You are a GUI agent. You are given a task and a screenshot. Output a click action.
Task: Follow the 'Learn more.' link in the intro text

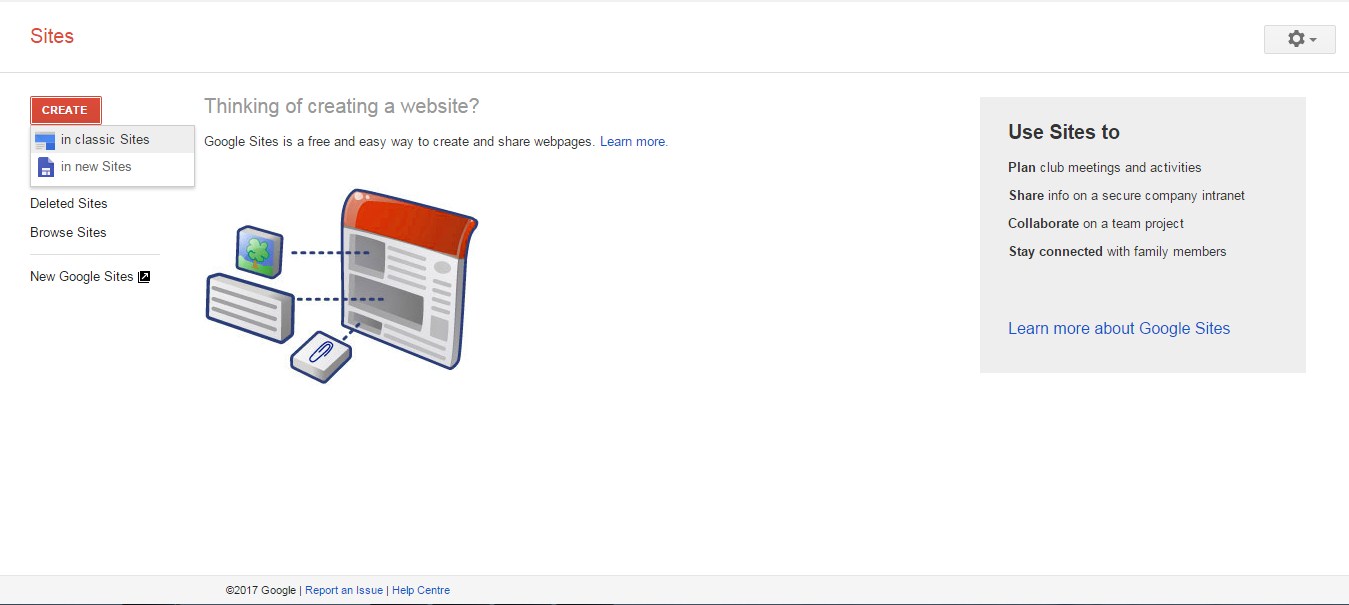634,142
